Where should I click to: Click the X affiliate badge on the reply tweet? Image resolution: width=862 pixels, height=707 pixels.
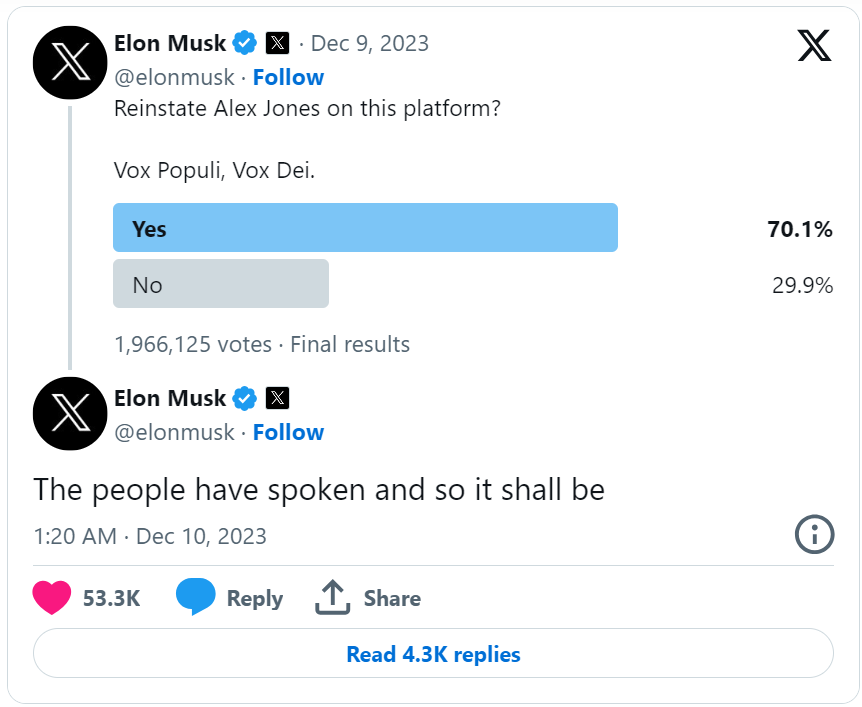(x=278, y=398)
